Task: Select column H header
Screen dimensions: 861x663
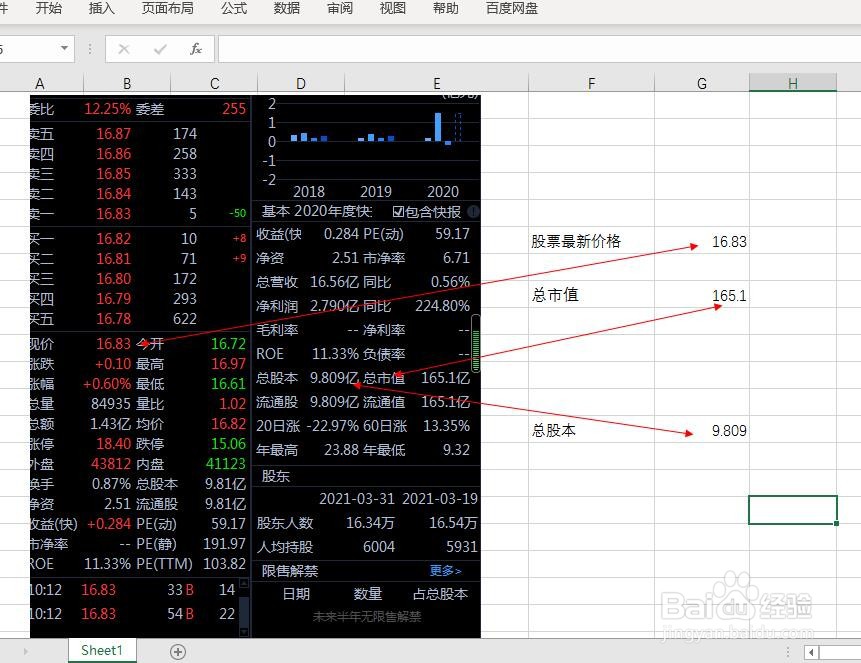Action: 793,83
